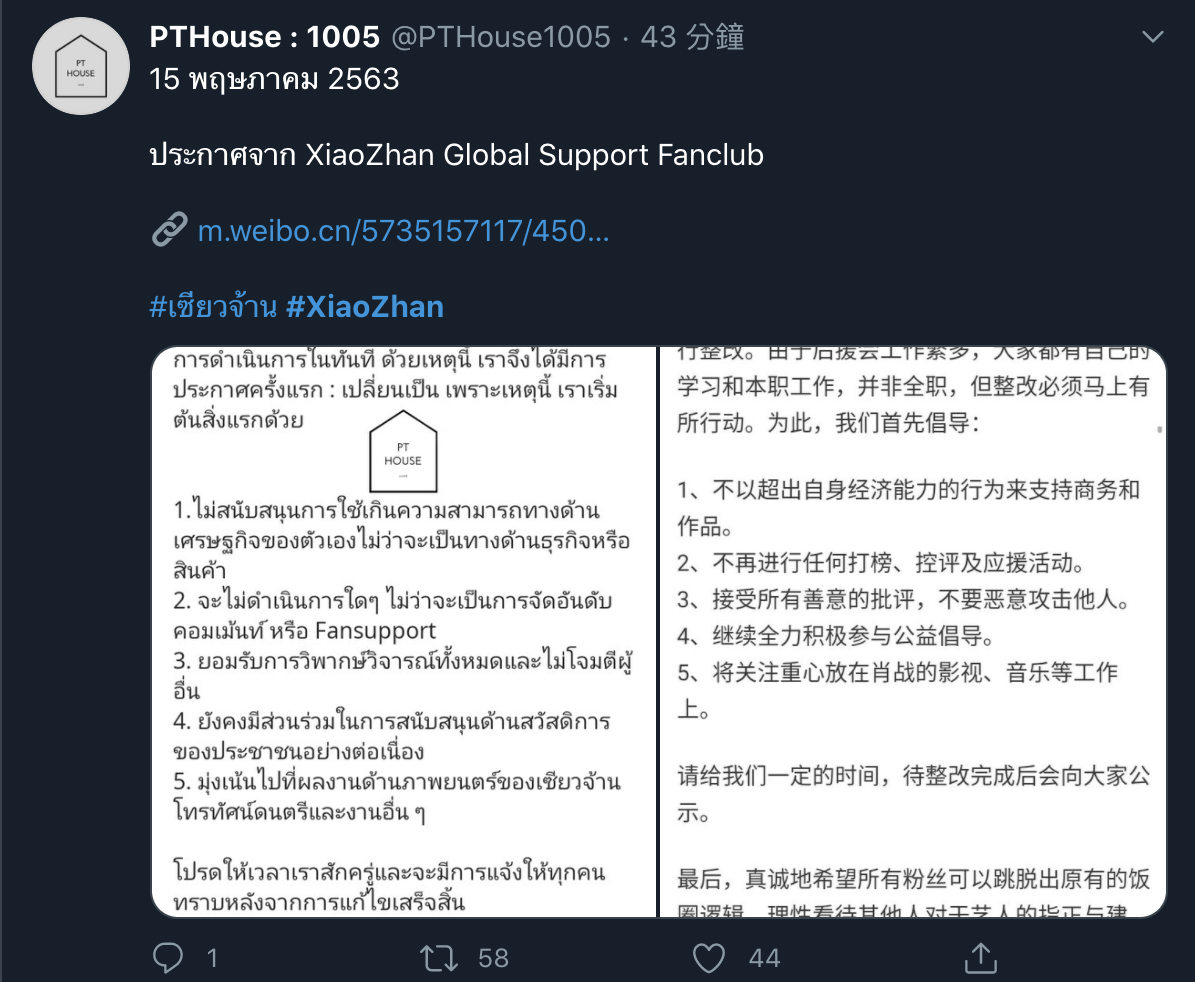
Task: Expand tweet options with the chevron
Action: [x=1152, y=37]
